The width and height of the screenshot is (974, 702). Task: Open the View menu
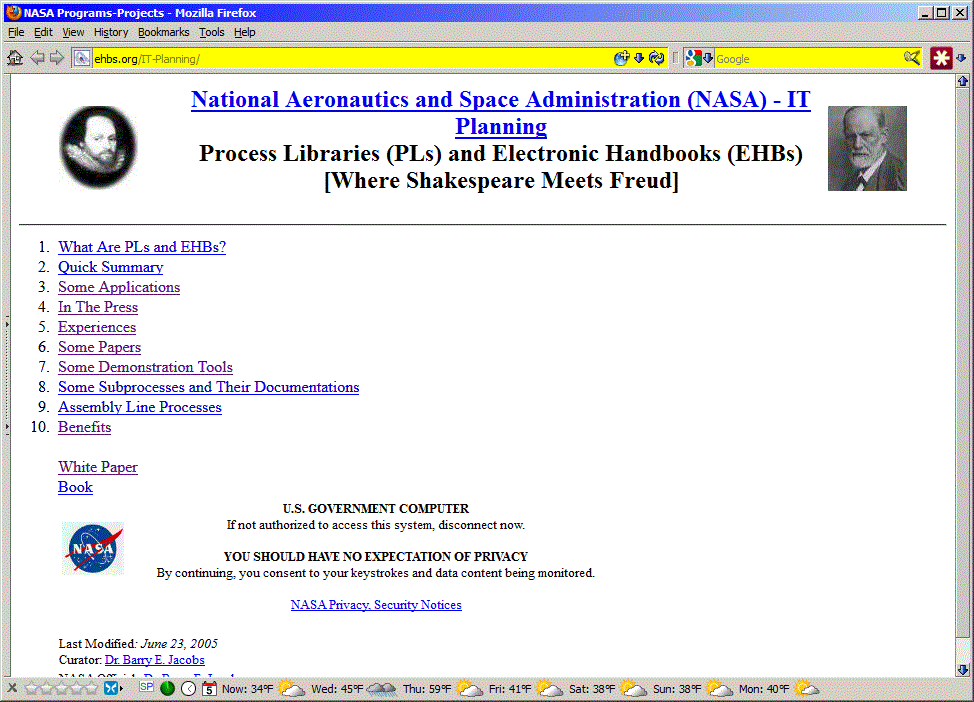pos(73,32)
